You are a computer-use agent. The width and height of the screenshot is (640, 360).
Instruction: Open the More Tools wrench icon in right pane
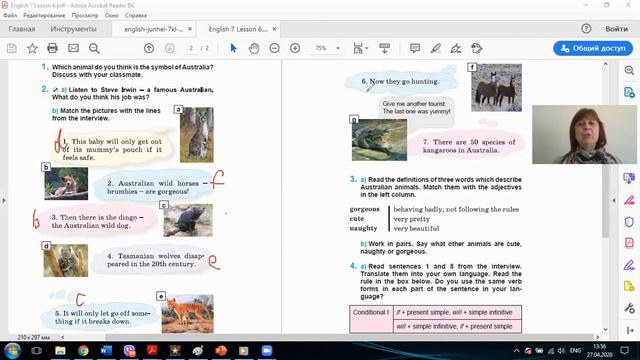[629, 308]
